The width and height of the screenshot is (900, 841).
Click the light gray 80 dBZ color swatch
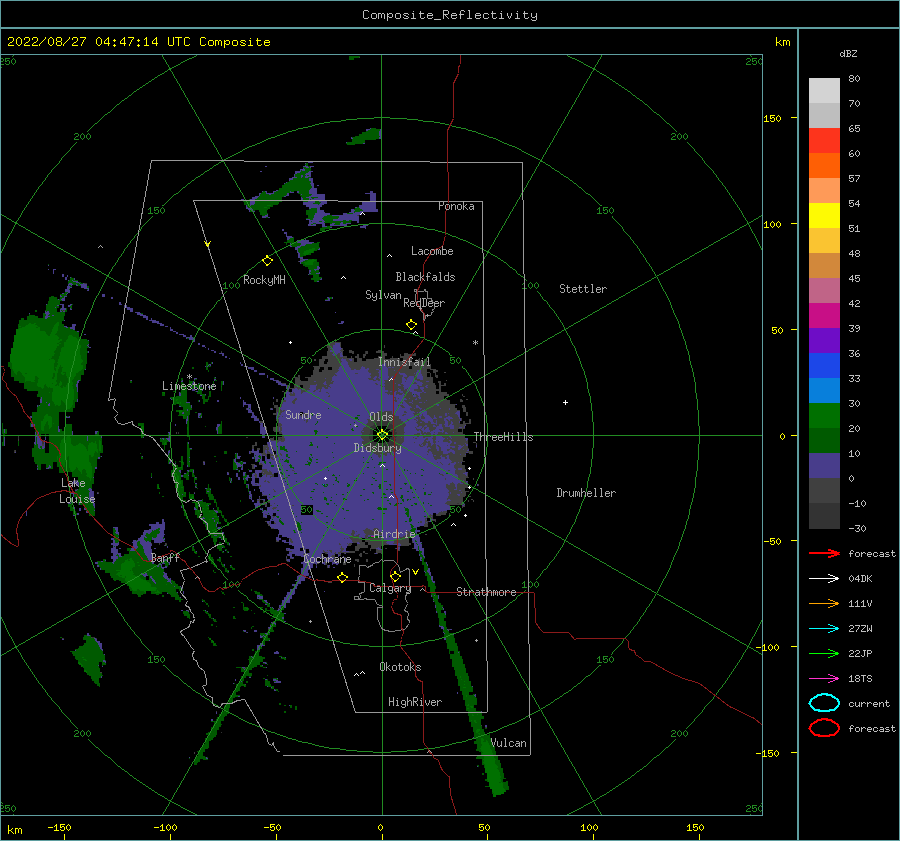click(x=824, y=90)
